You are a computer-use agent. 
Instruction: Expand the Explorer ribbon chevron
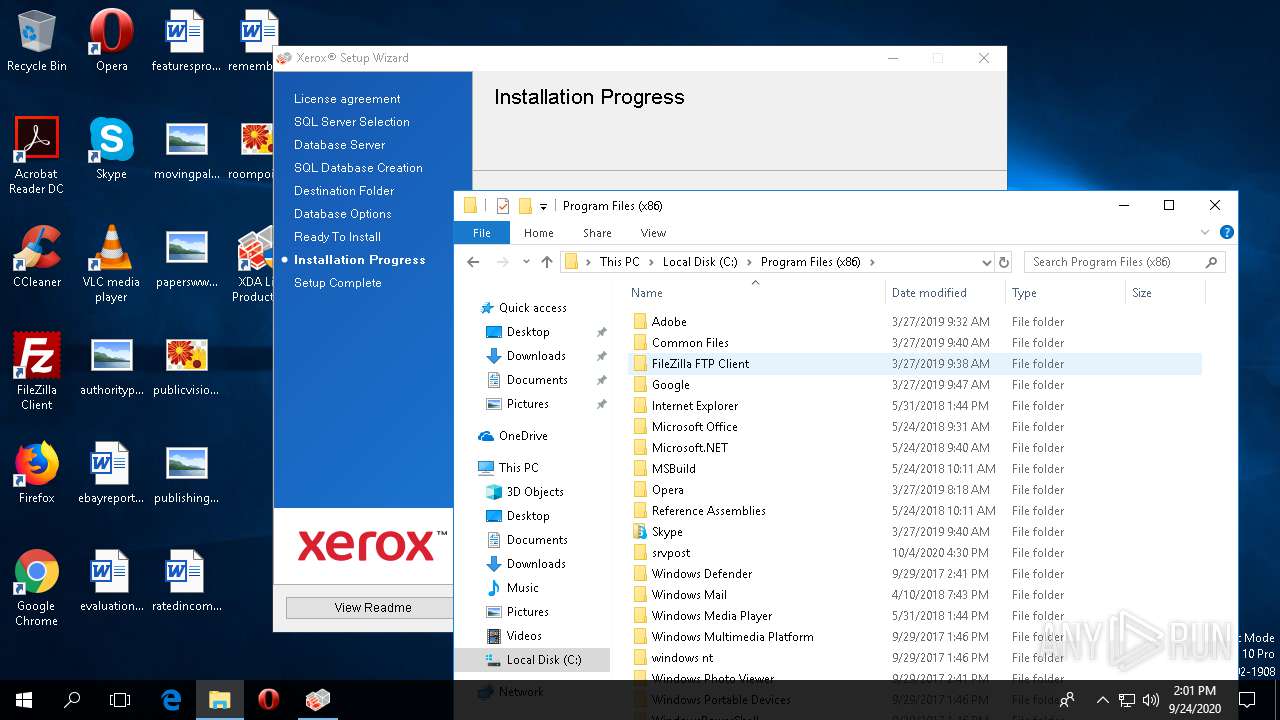pos(1205,232)
